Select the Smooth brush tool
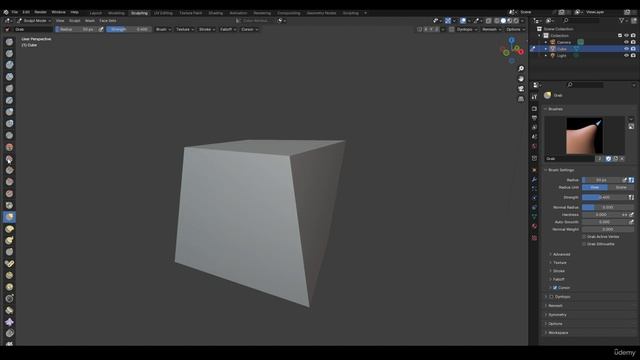Screen dimensions: 640x360 9,147
